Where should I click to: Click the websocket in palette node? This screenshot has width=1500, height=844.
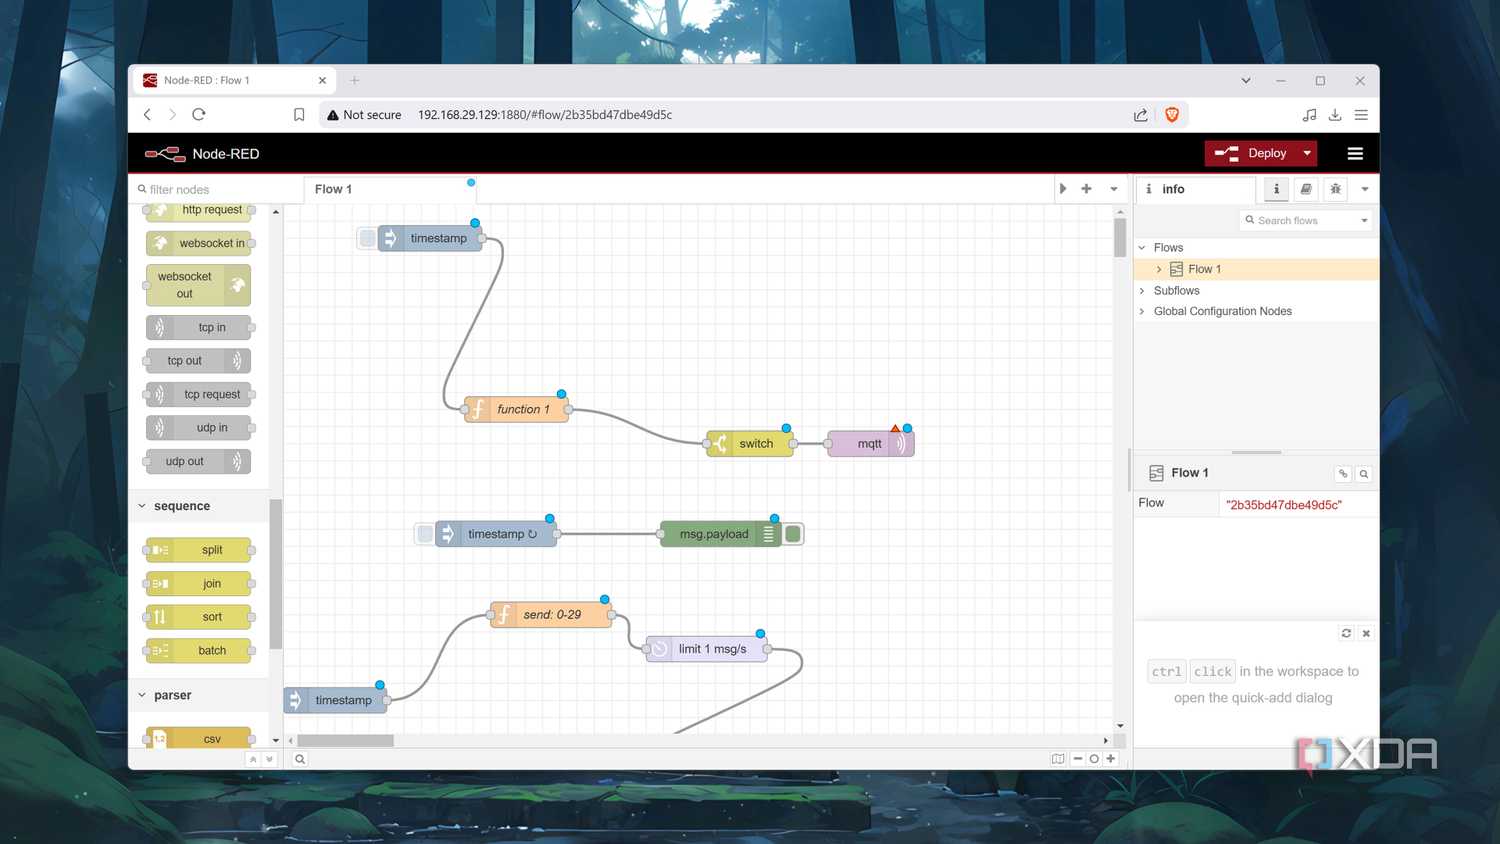(x=200, y=243)
